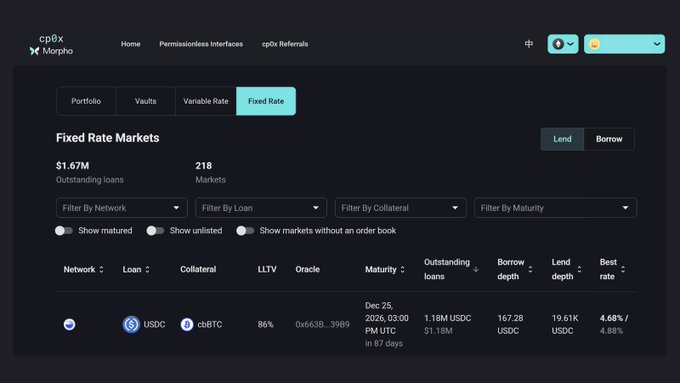
Task: Click the 19.61K USDC lend depth
Action: click(x=565, y=324)
